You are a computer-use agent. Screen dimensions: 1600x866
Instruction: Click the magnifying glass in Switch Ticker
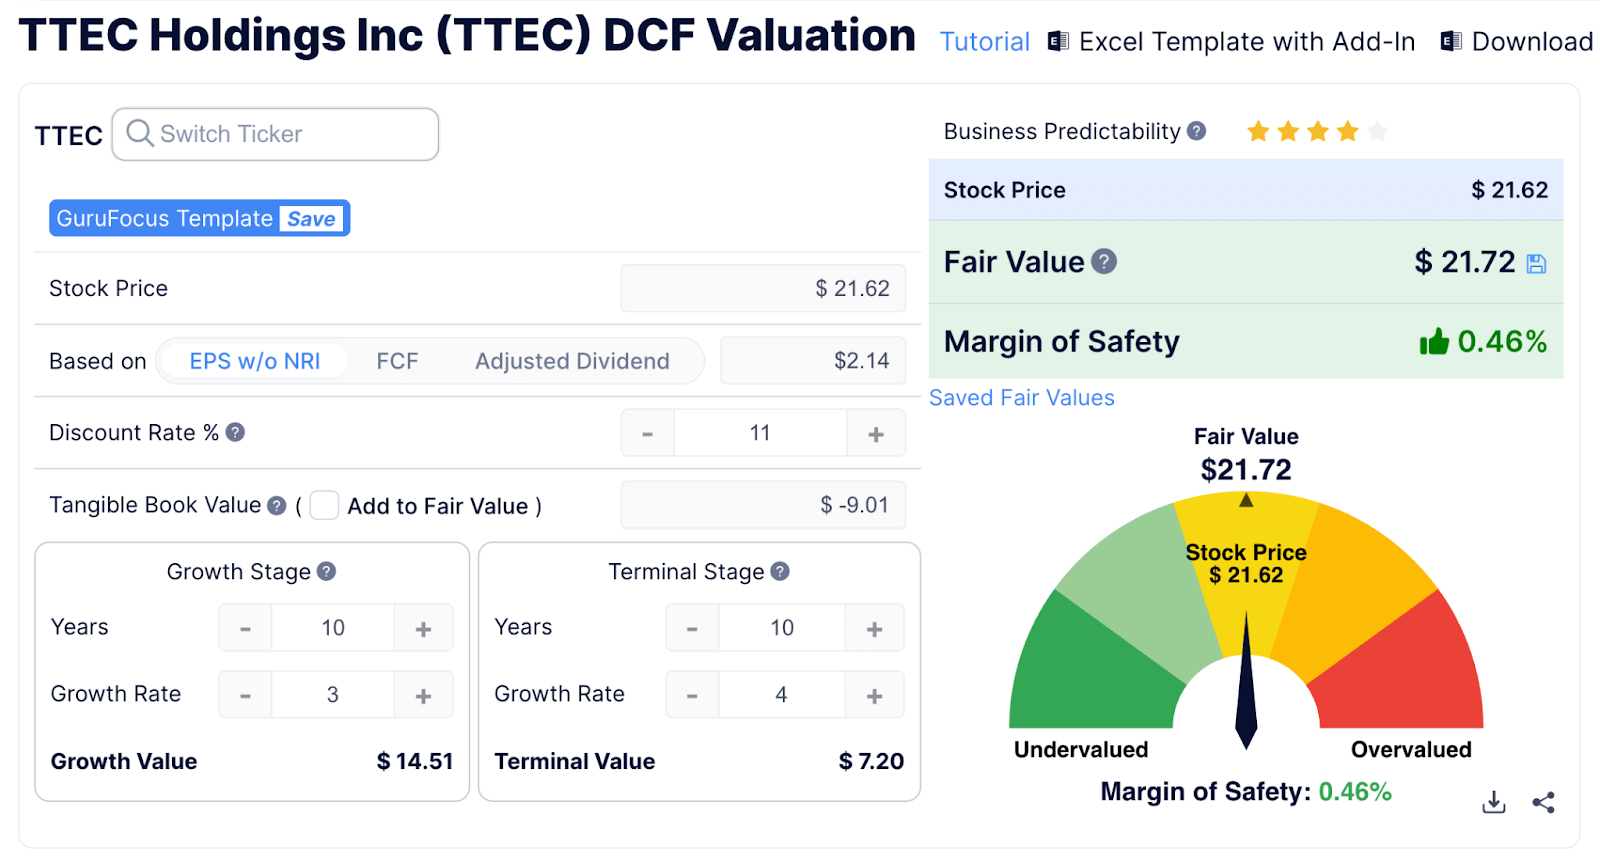pyautogui.click(x=140, y=134)
